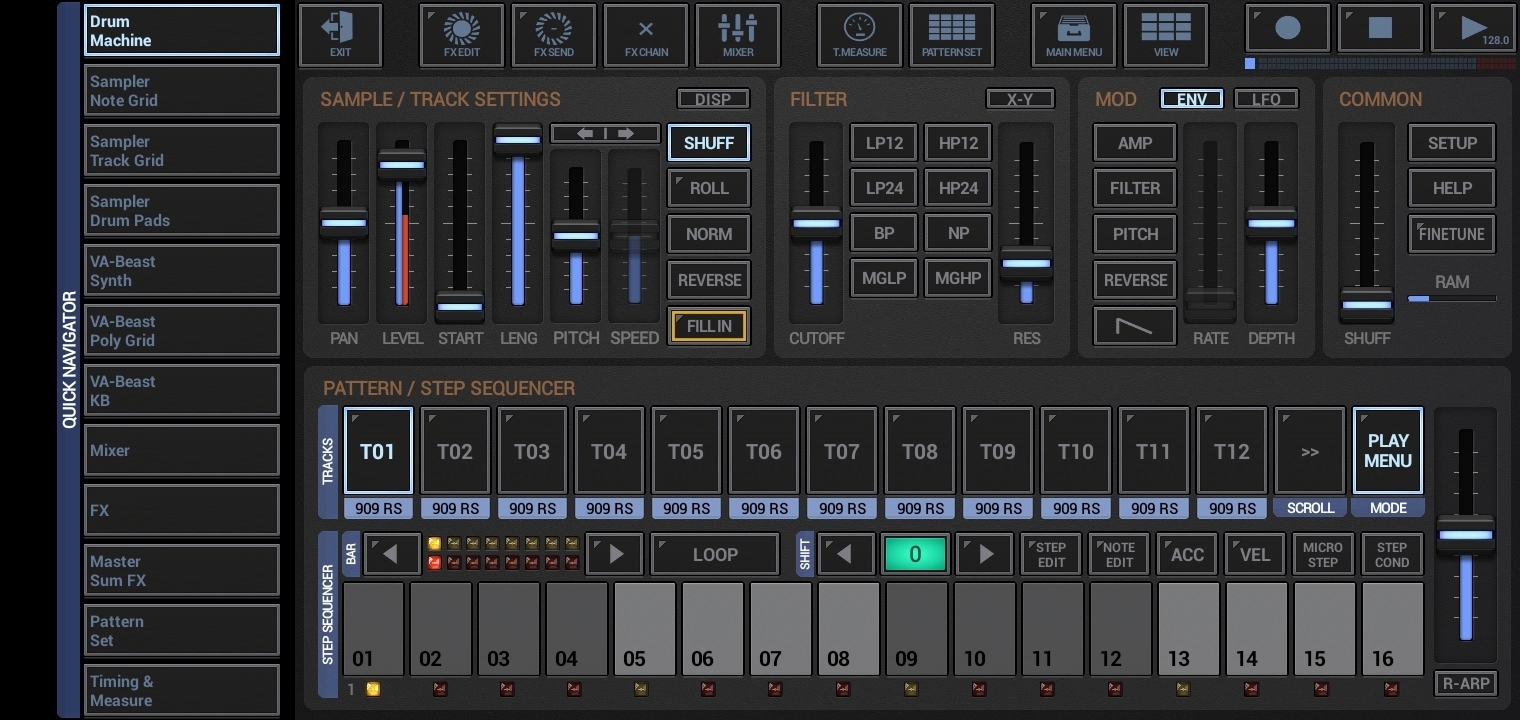Open Sampler Drum Pads in Quick Navigator
This screenshot has width=1520, height=720.
[x=182, y=211]
